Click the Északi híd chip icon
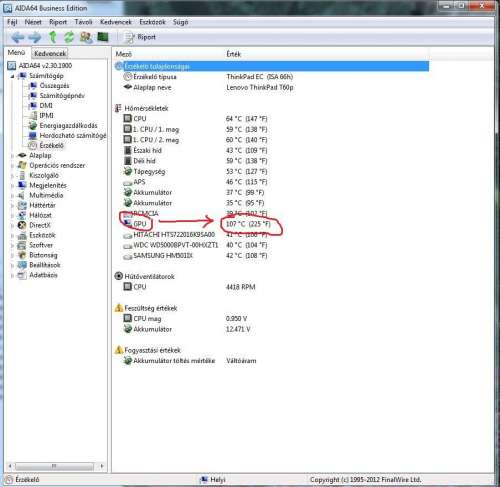The image size is (500, 487). click(127, 150)
